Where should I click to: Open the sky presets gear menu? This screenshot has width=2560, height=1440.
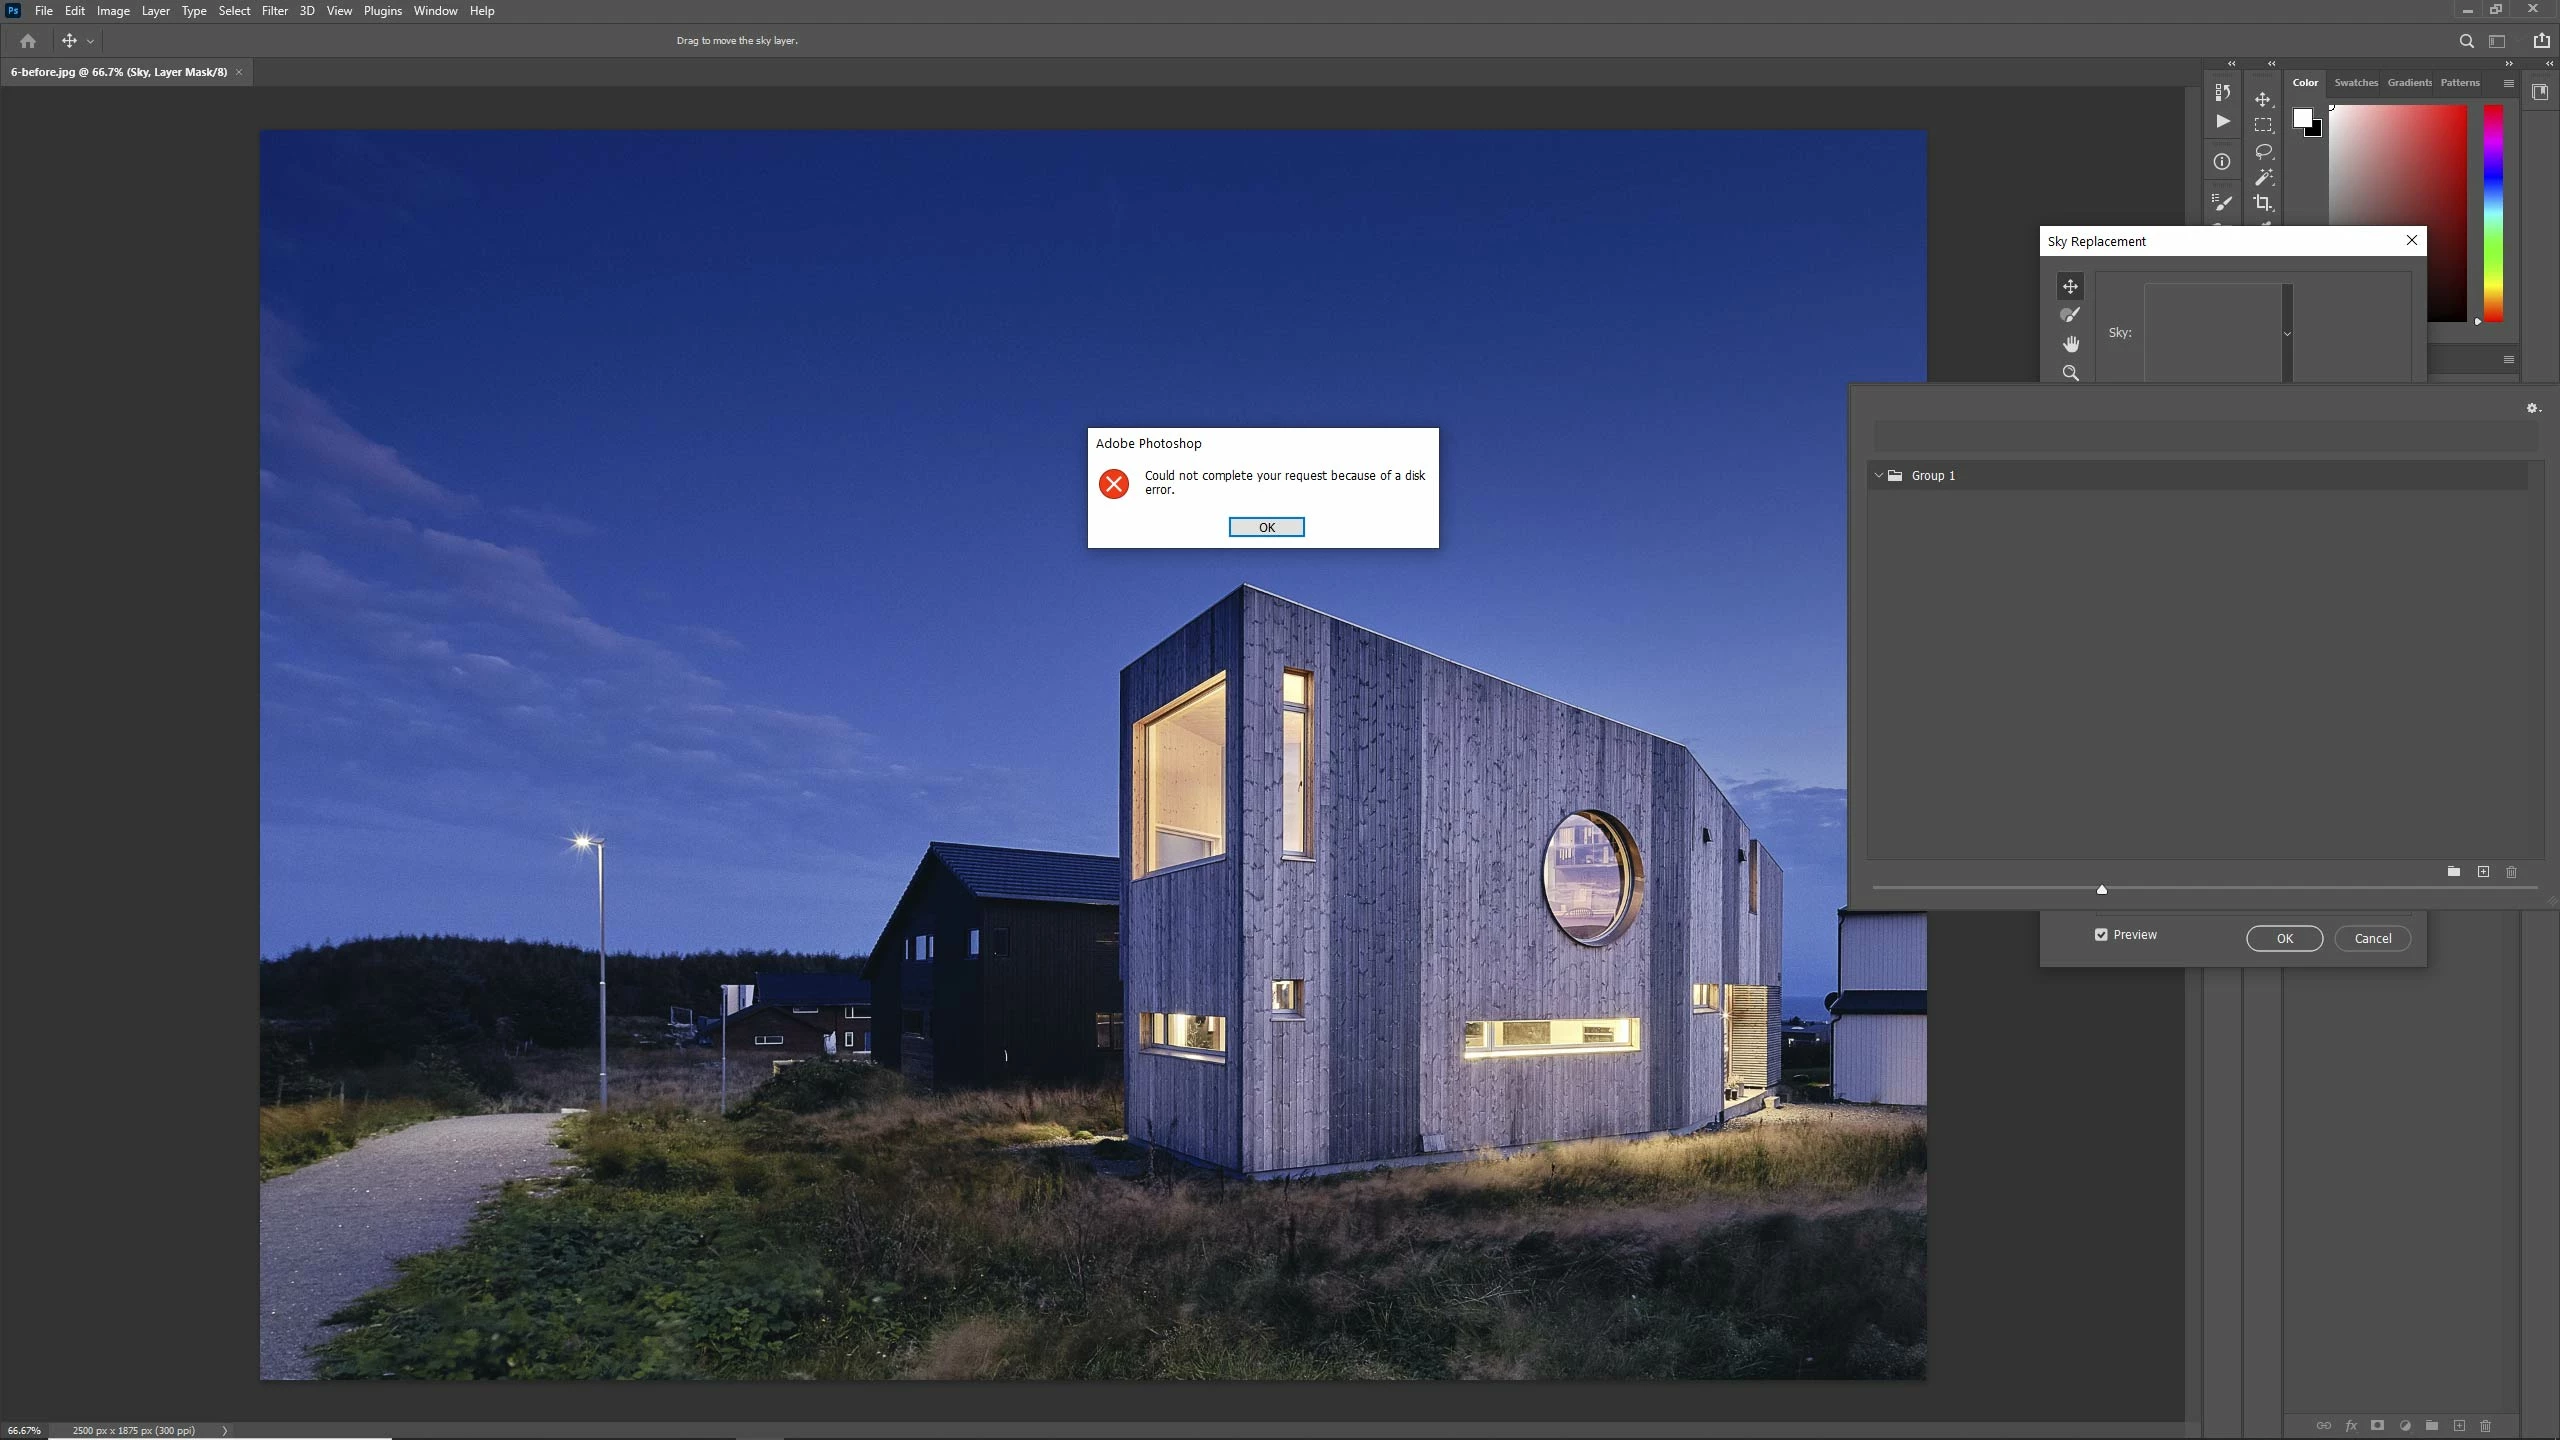pyautogui.click(x=2532, y=408)
